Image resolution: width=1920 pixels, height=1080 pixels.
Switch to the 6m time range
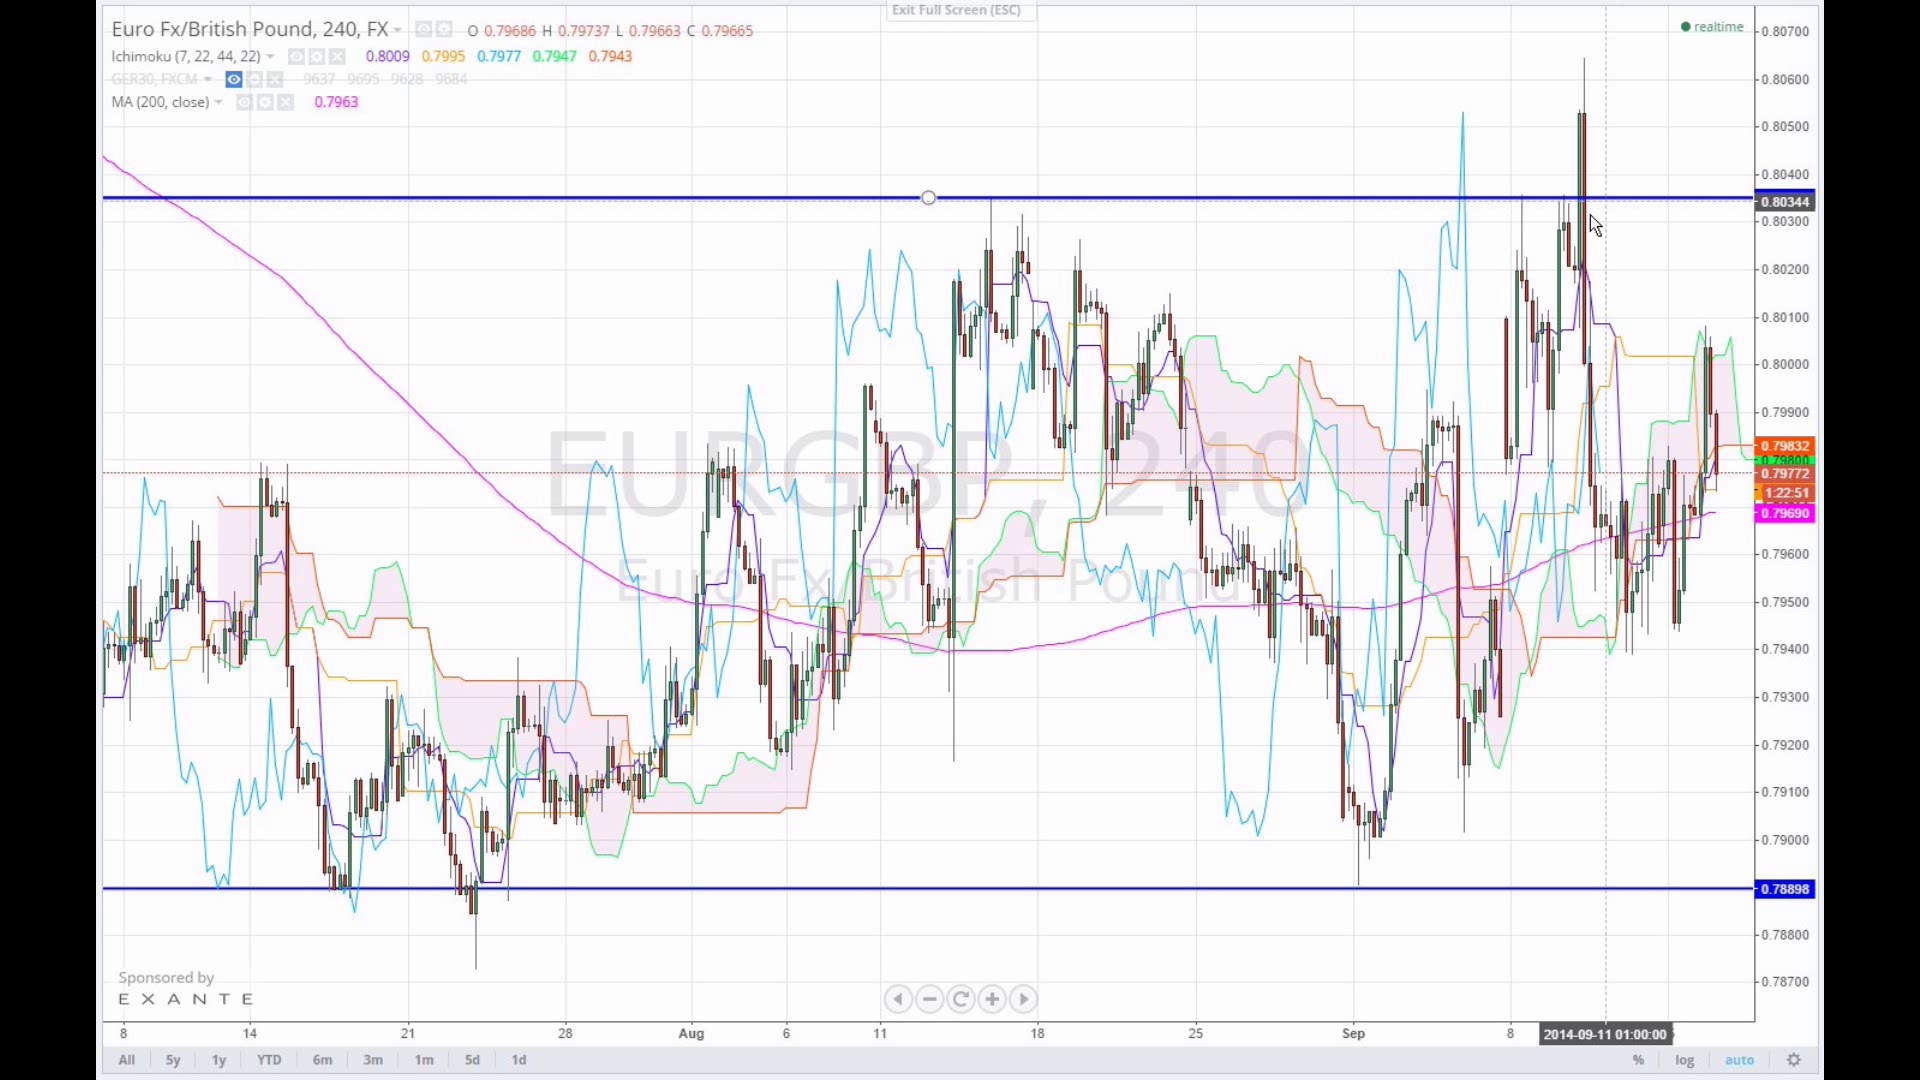point(322,1060)
